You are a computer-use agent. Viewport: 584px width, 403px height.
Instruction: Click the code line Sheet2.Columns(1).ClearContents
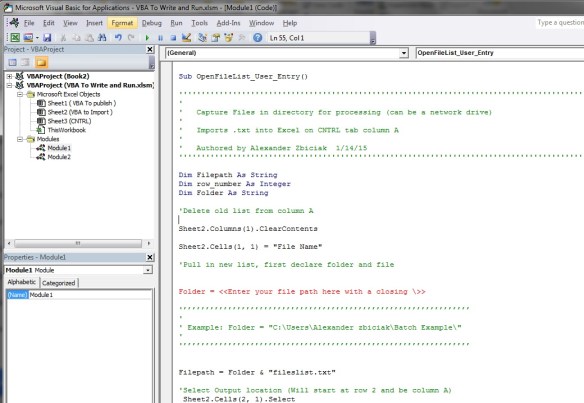(x=248, y=229)
